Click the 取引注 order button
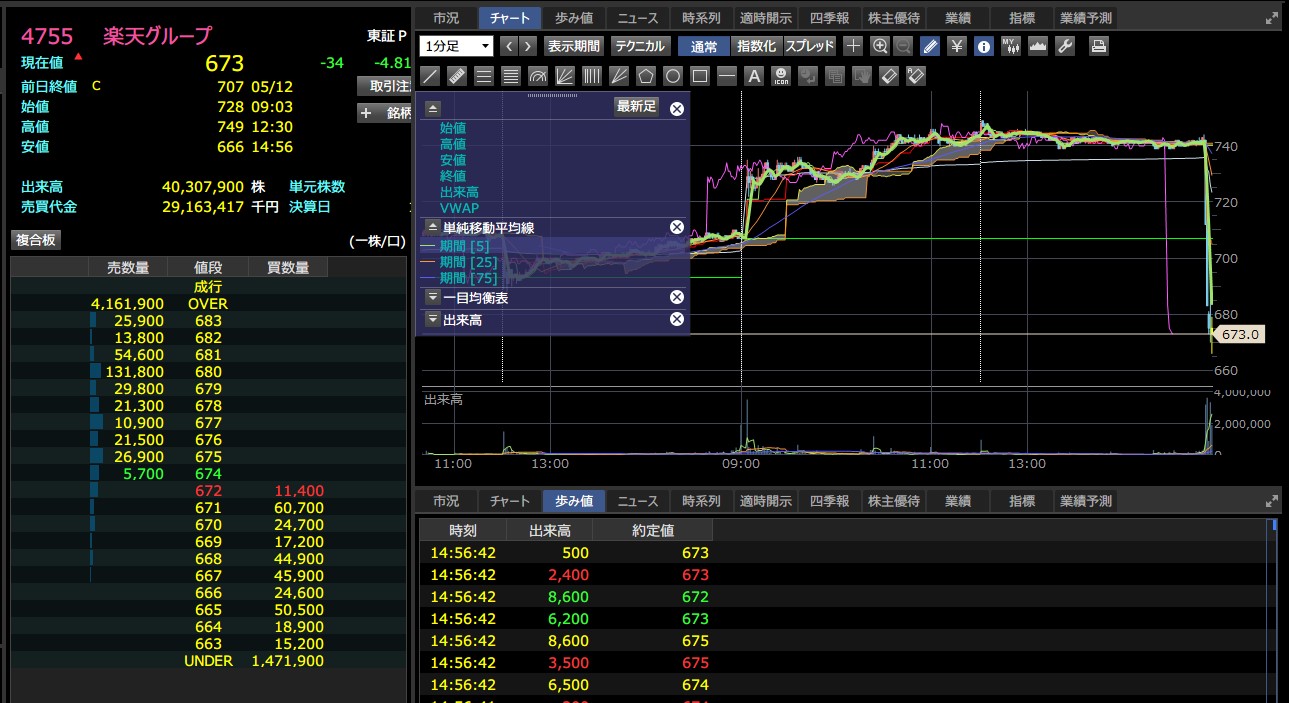Image resolution: width=1289 pixels, height=703 pixels. coord(384,86)
